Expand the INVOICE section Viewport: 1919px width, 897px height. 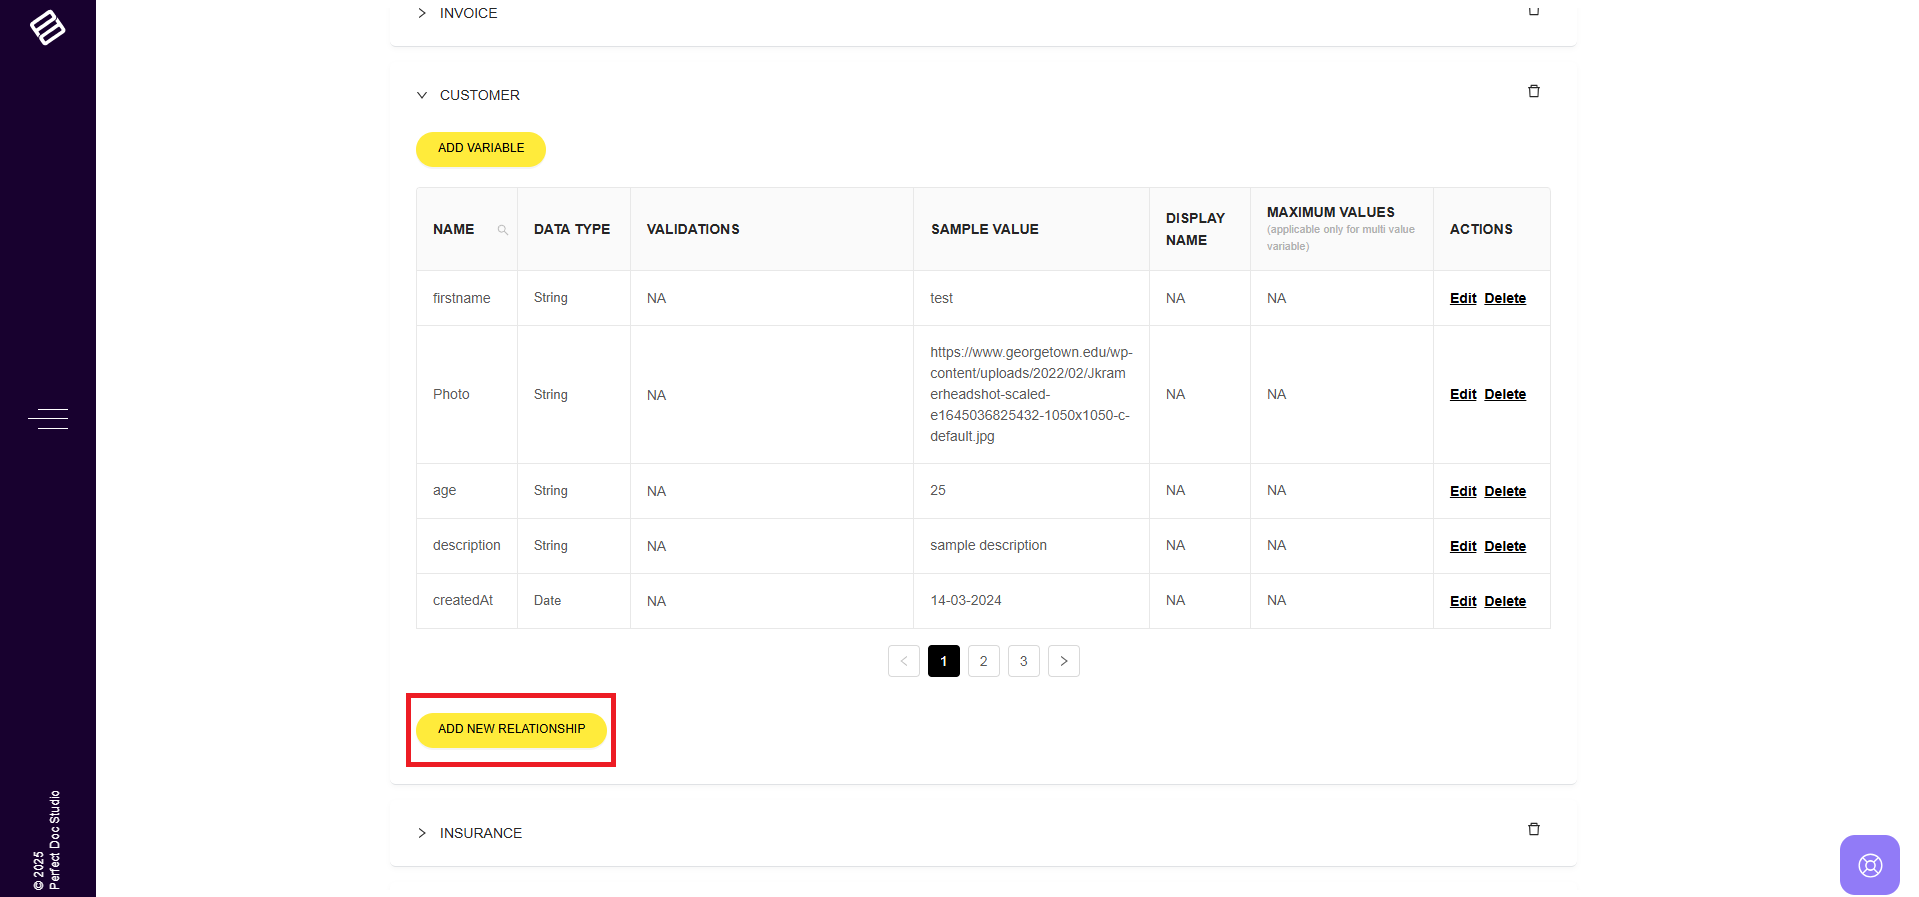pyautogui.click(x=422, y=13)
